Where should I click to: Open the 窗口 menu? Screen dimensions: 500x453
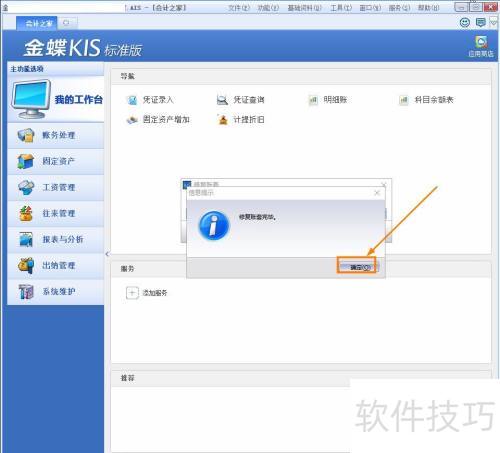[370, 8]
